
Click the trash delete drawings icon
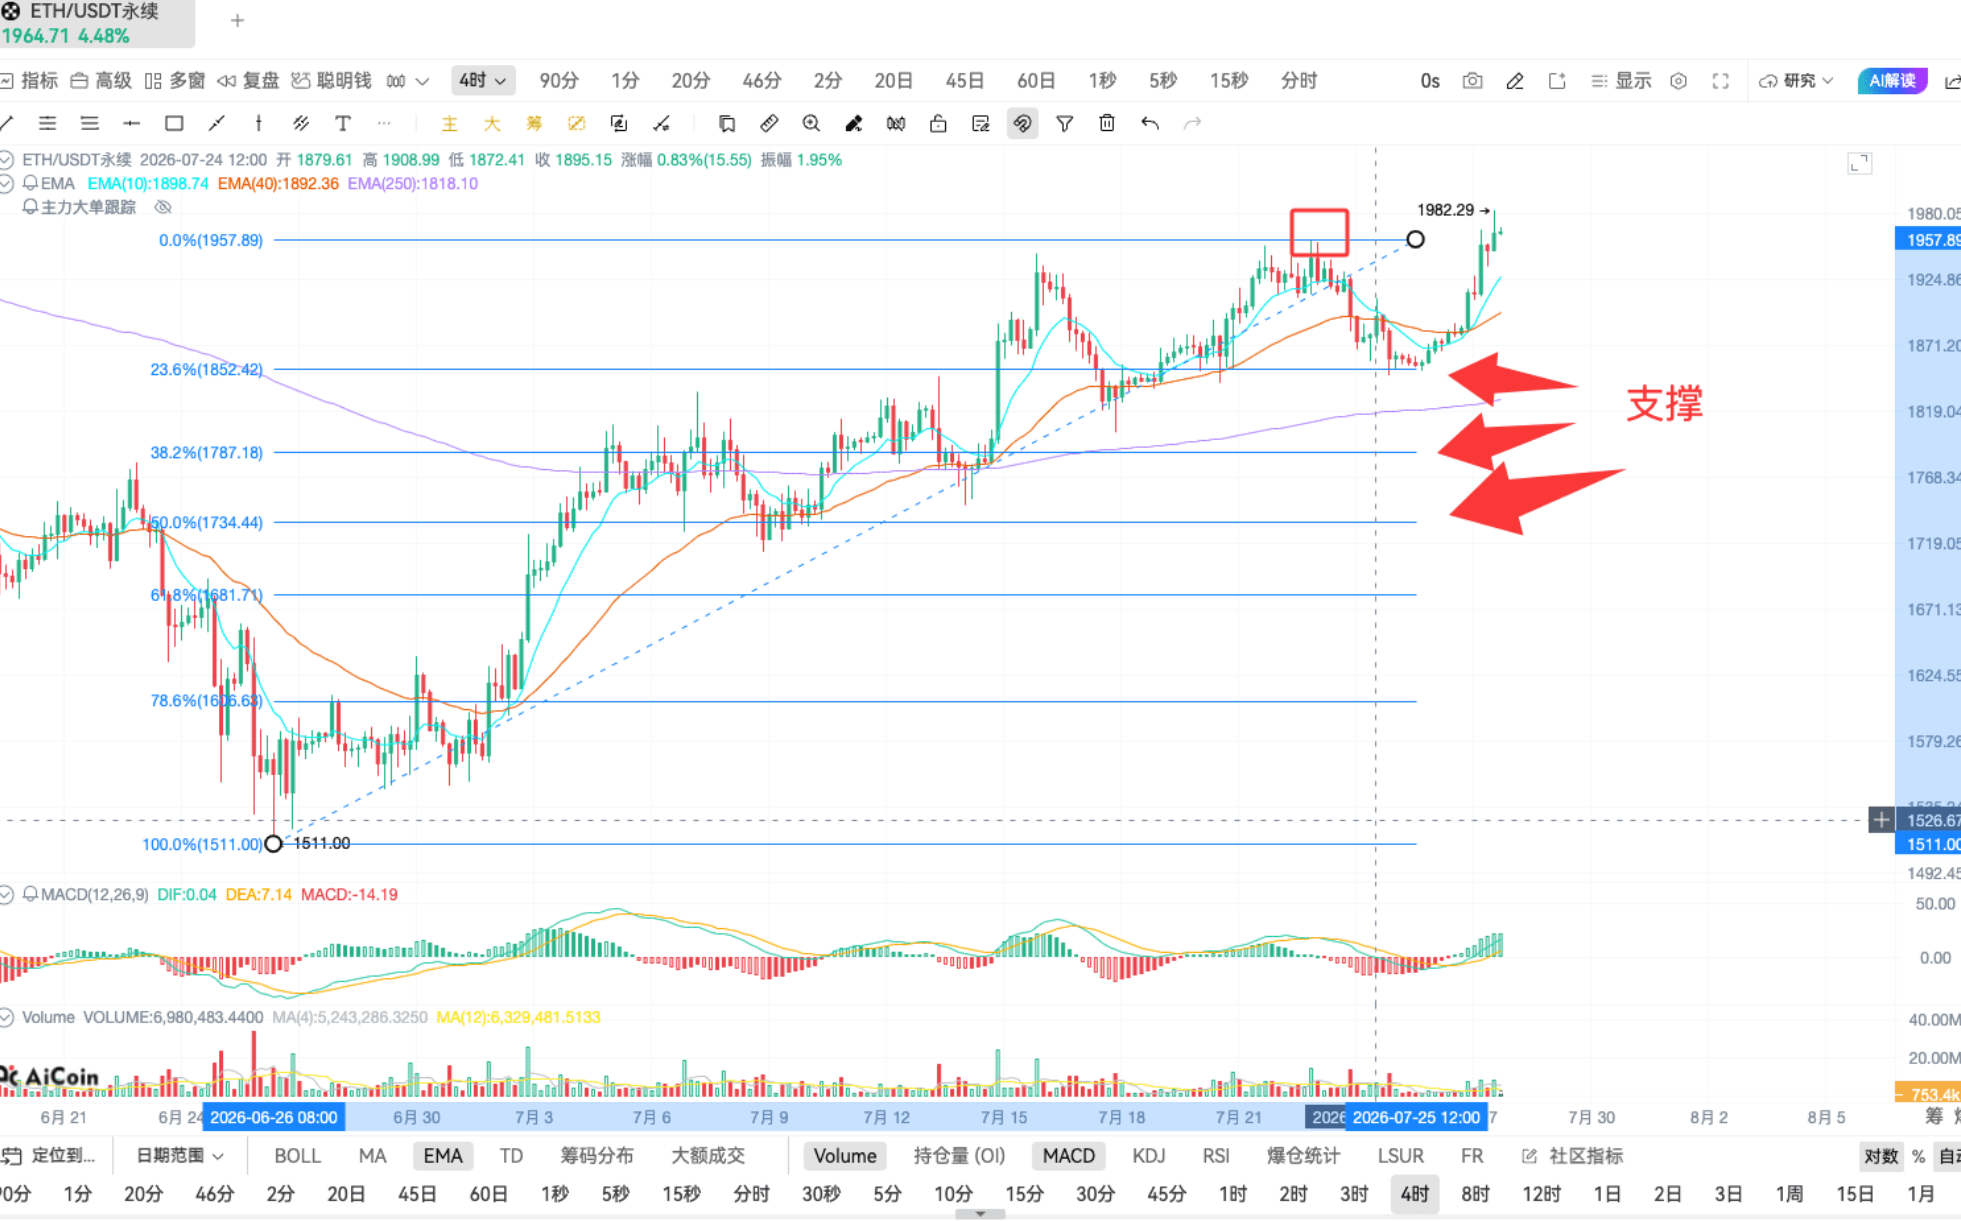click(x=1107, y=123)
